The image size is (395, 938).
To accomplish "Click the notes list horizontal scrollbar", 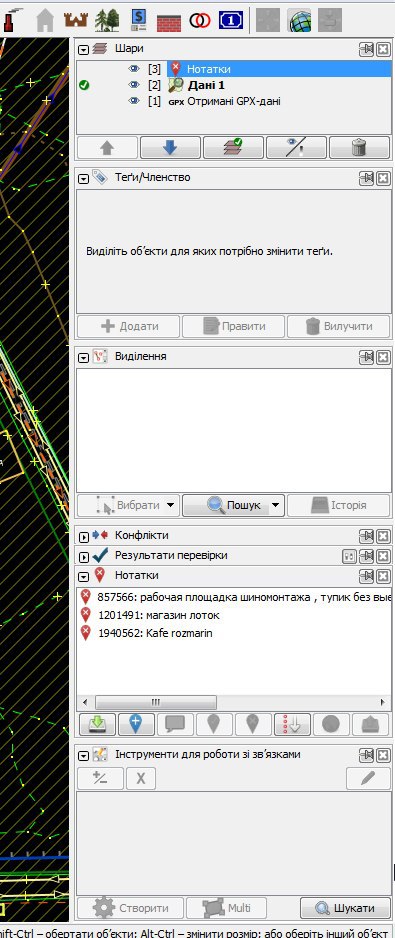I will pos(233,702).
